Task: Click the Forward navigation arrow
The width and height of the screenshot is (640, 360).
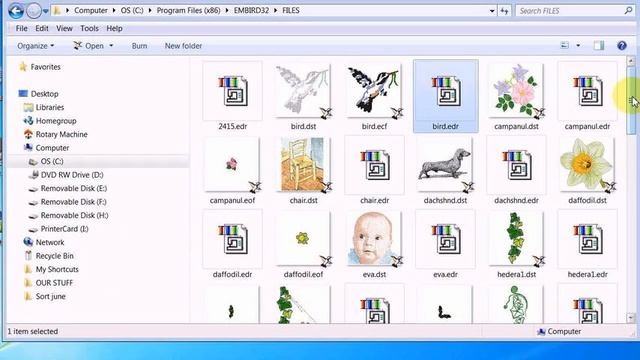Action: pos(34,11)
